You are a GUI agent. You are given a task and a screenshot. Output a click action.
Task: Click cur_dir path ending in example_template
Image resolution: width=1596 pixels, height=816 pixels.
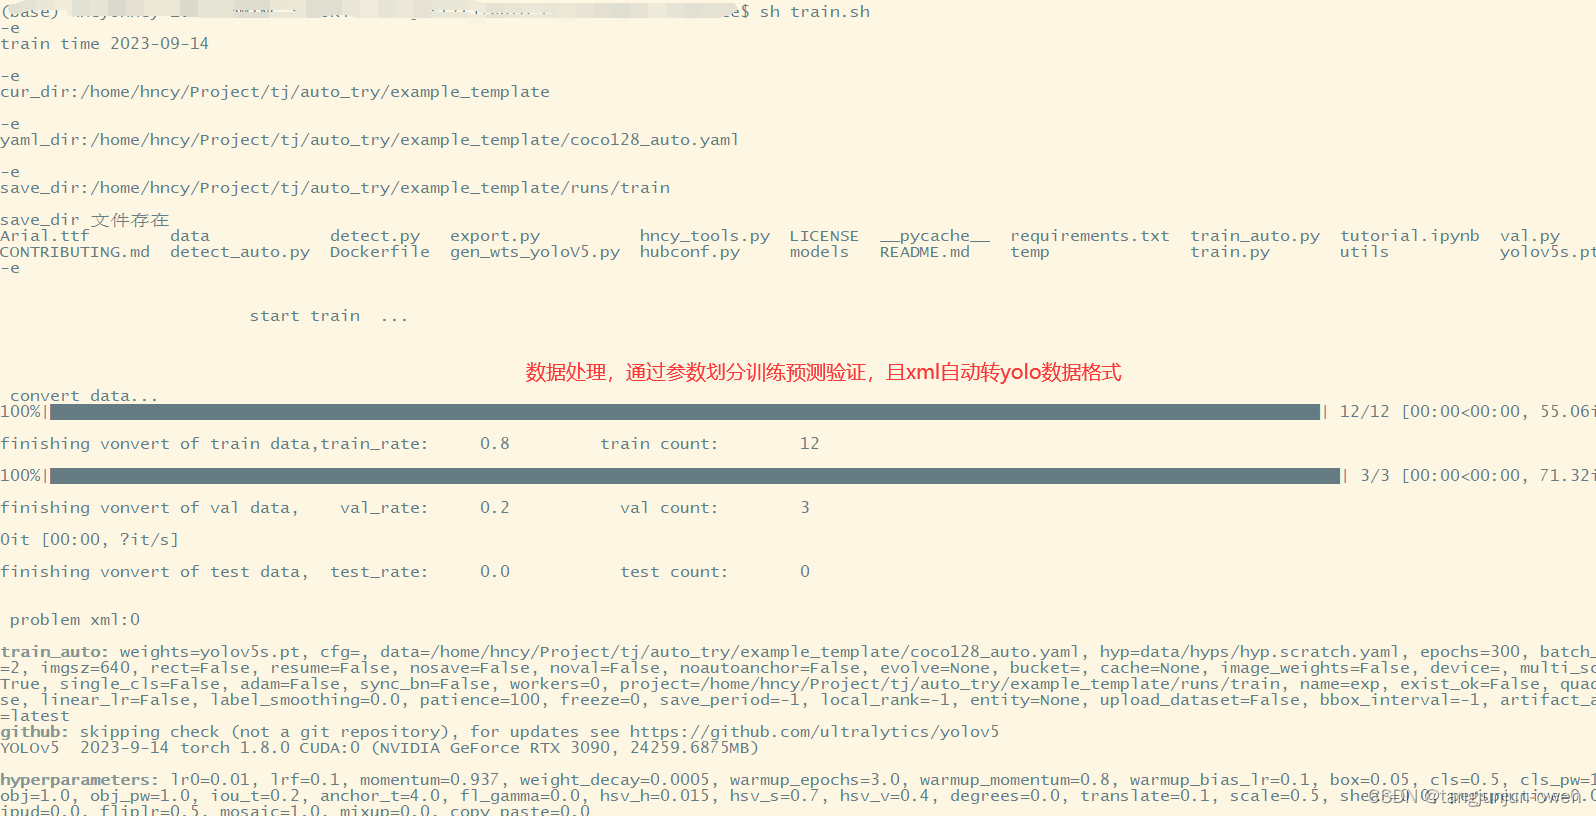pyautogui.click(x=275, y=92)
